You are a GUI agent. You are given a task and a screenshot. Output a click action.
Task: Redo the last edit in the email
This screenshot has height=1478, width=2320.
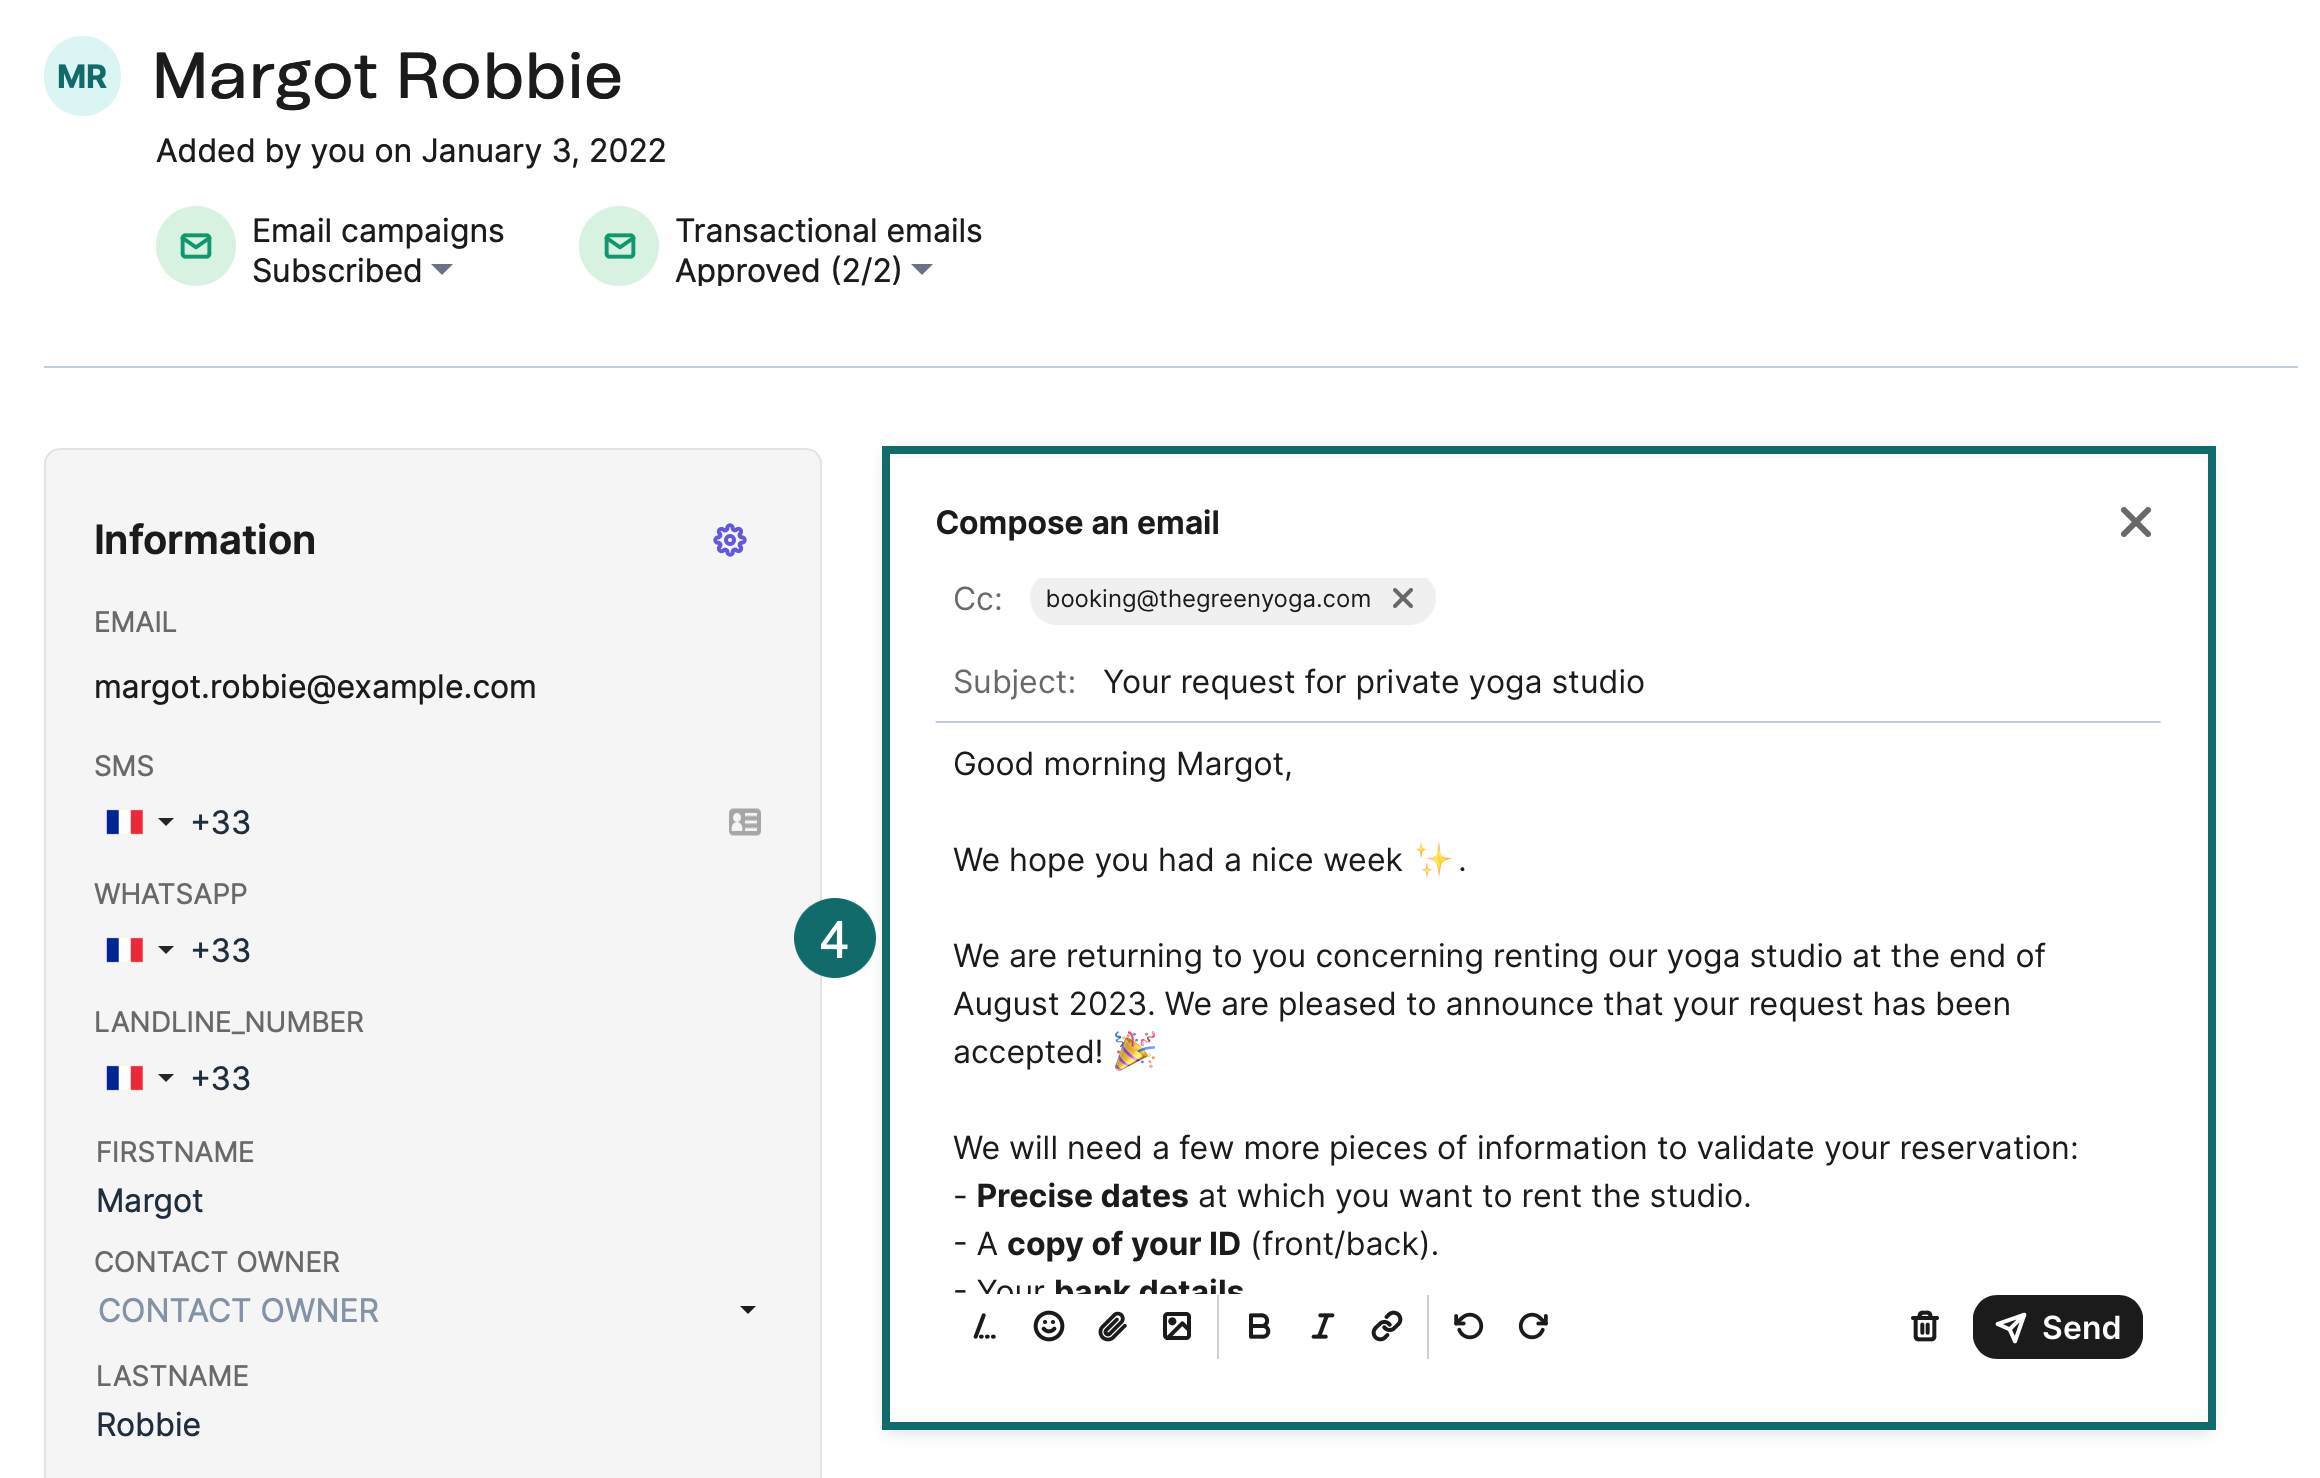coord(1532,1327)
